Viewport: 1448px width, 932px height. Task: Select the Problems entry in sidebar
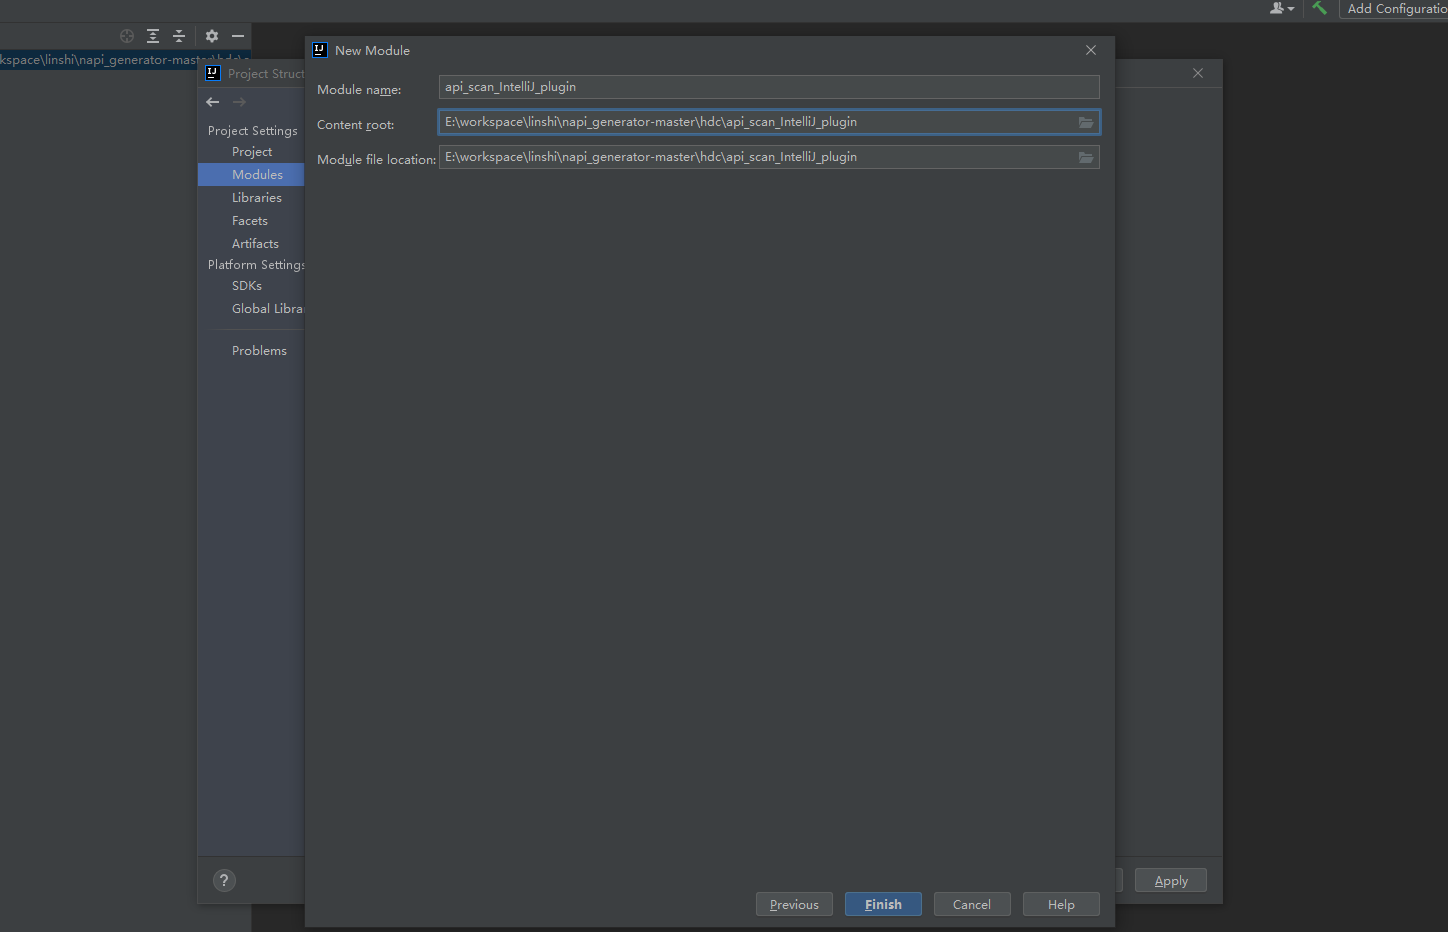tap(259, 351)
